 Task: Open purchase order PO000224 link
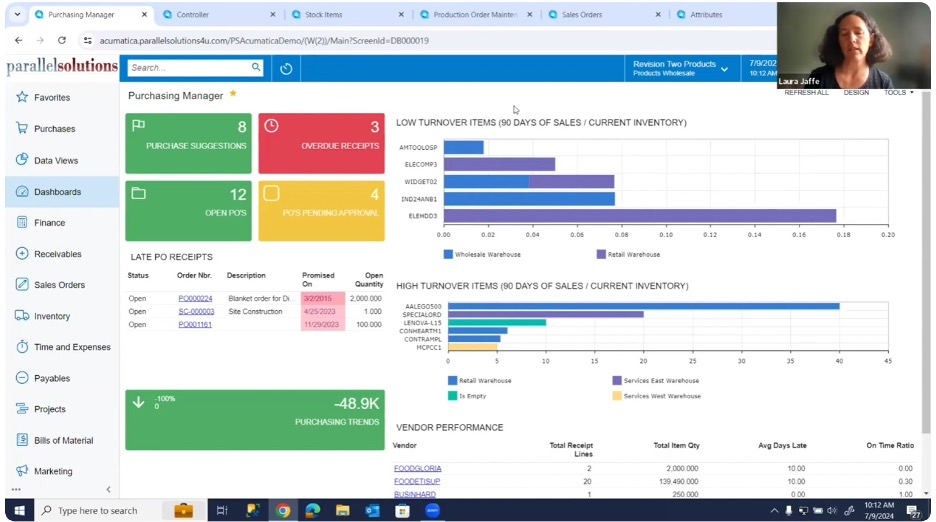[195, 298]
